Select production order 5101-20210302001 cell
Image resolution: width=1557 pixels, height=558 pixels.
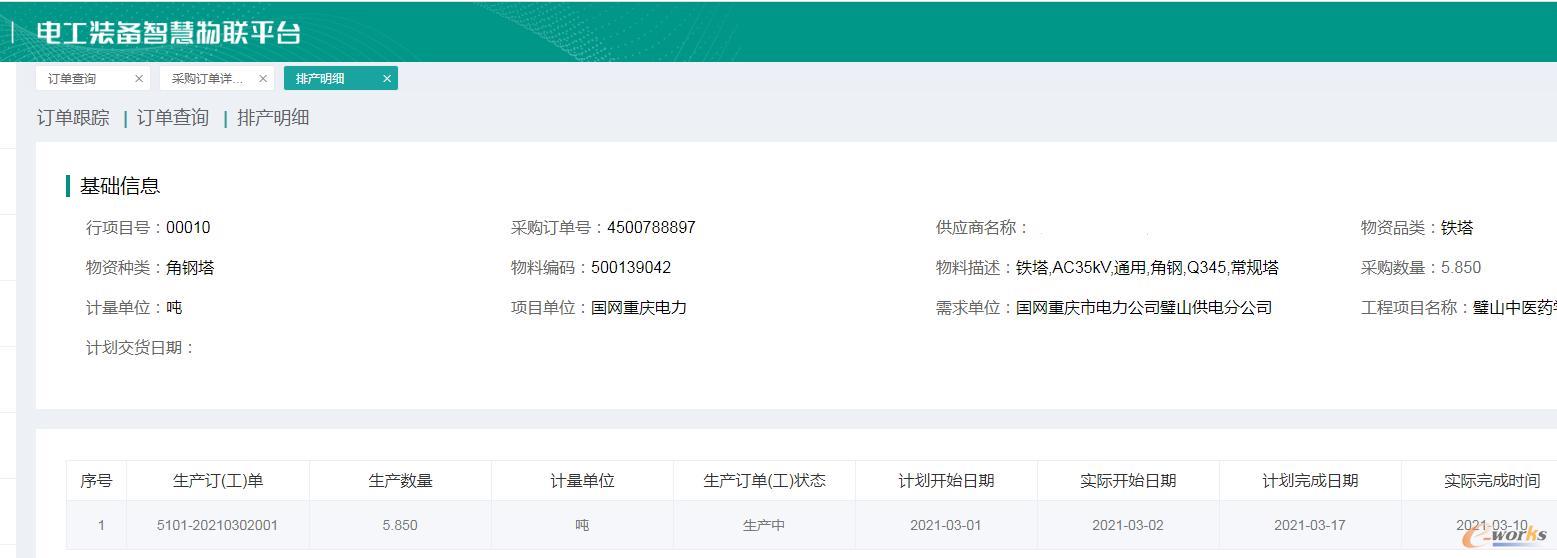(218, 525)
